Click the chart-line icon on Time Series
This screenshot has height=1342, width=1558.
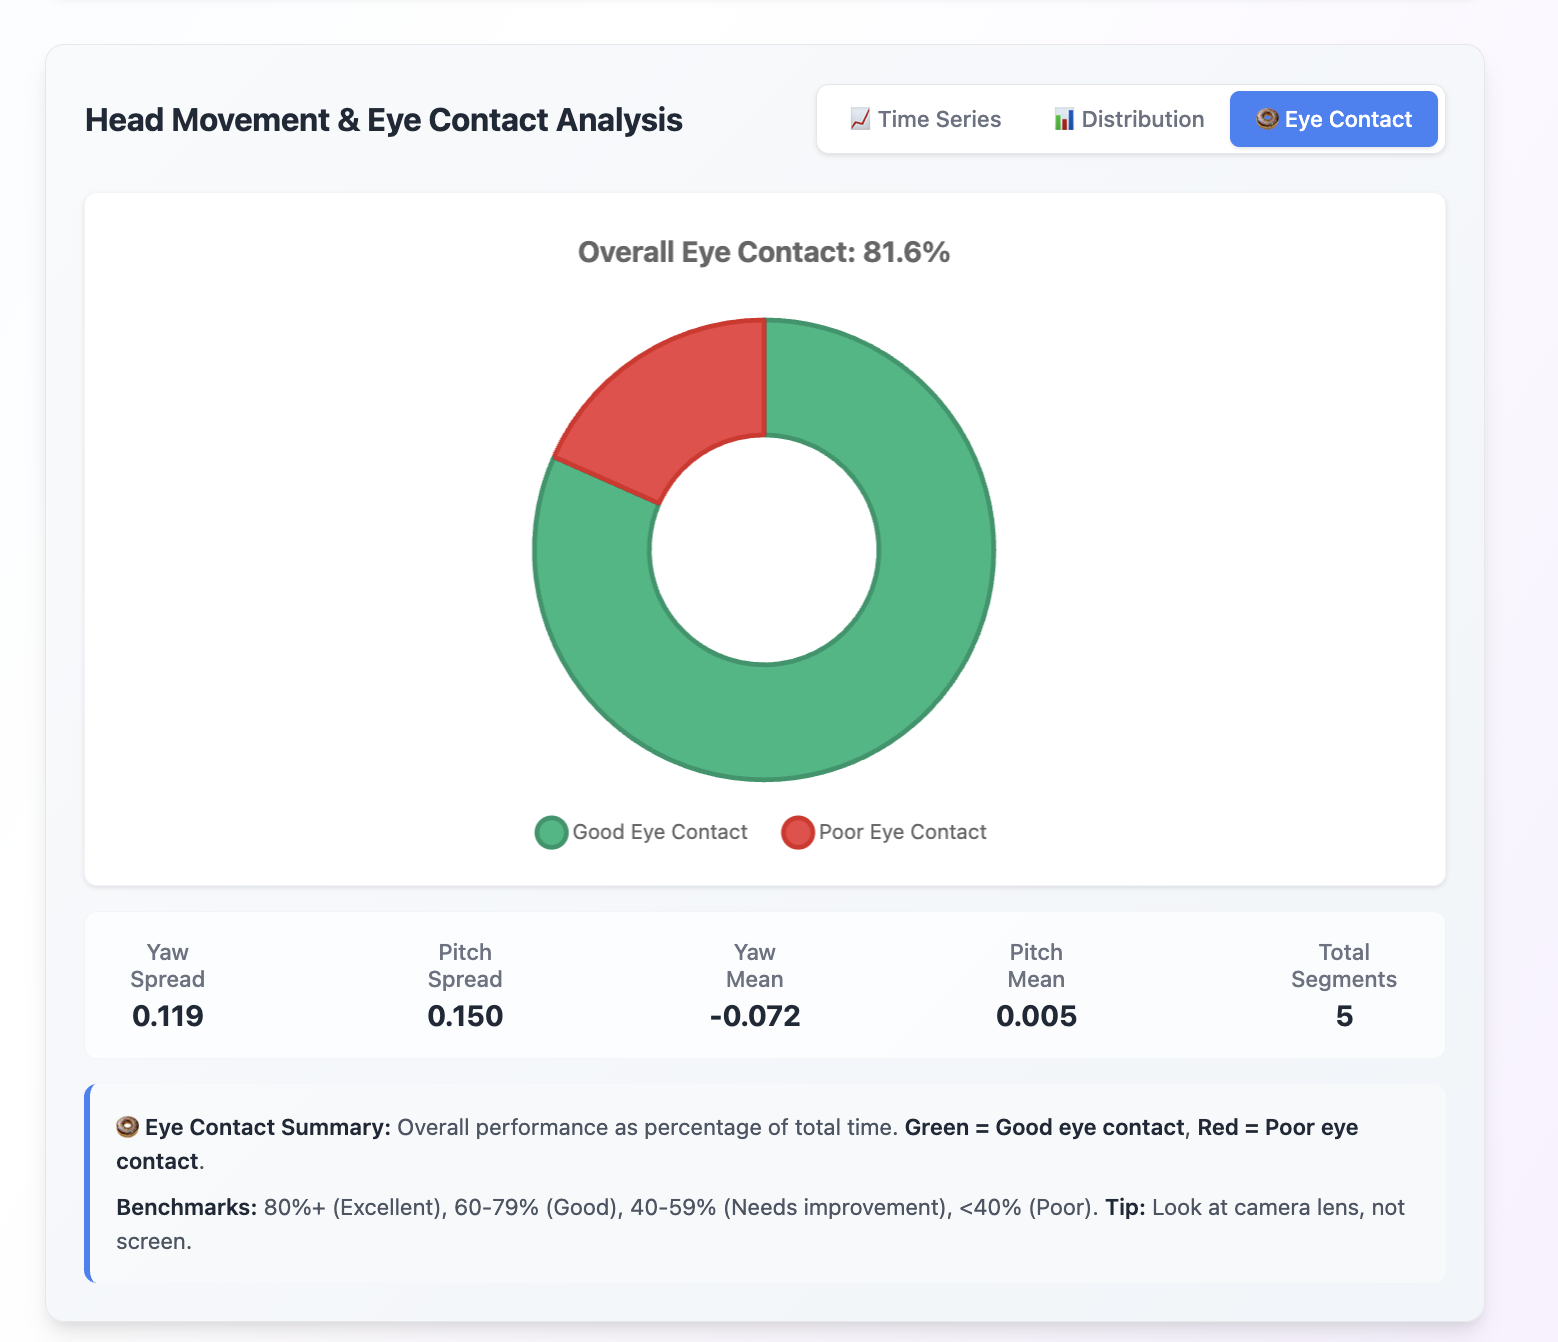(x=860, y=119)
